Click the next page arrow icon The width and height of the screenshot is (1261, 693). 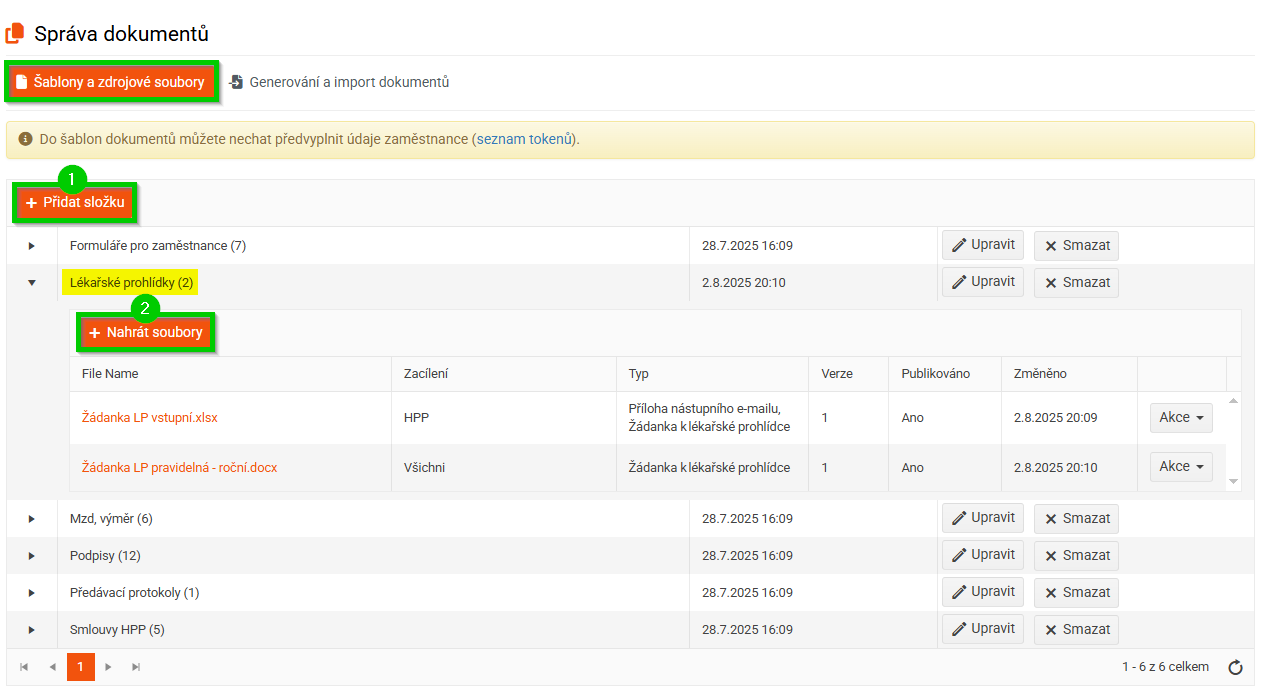[108, 667]
